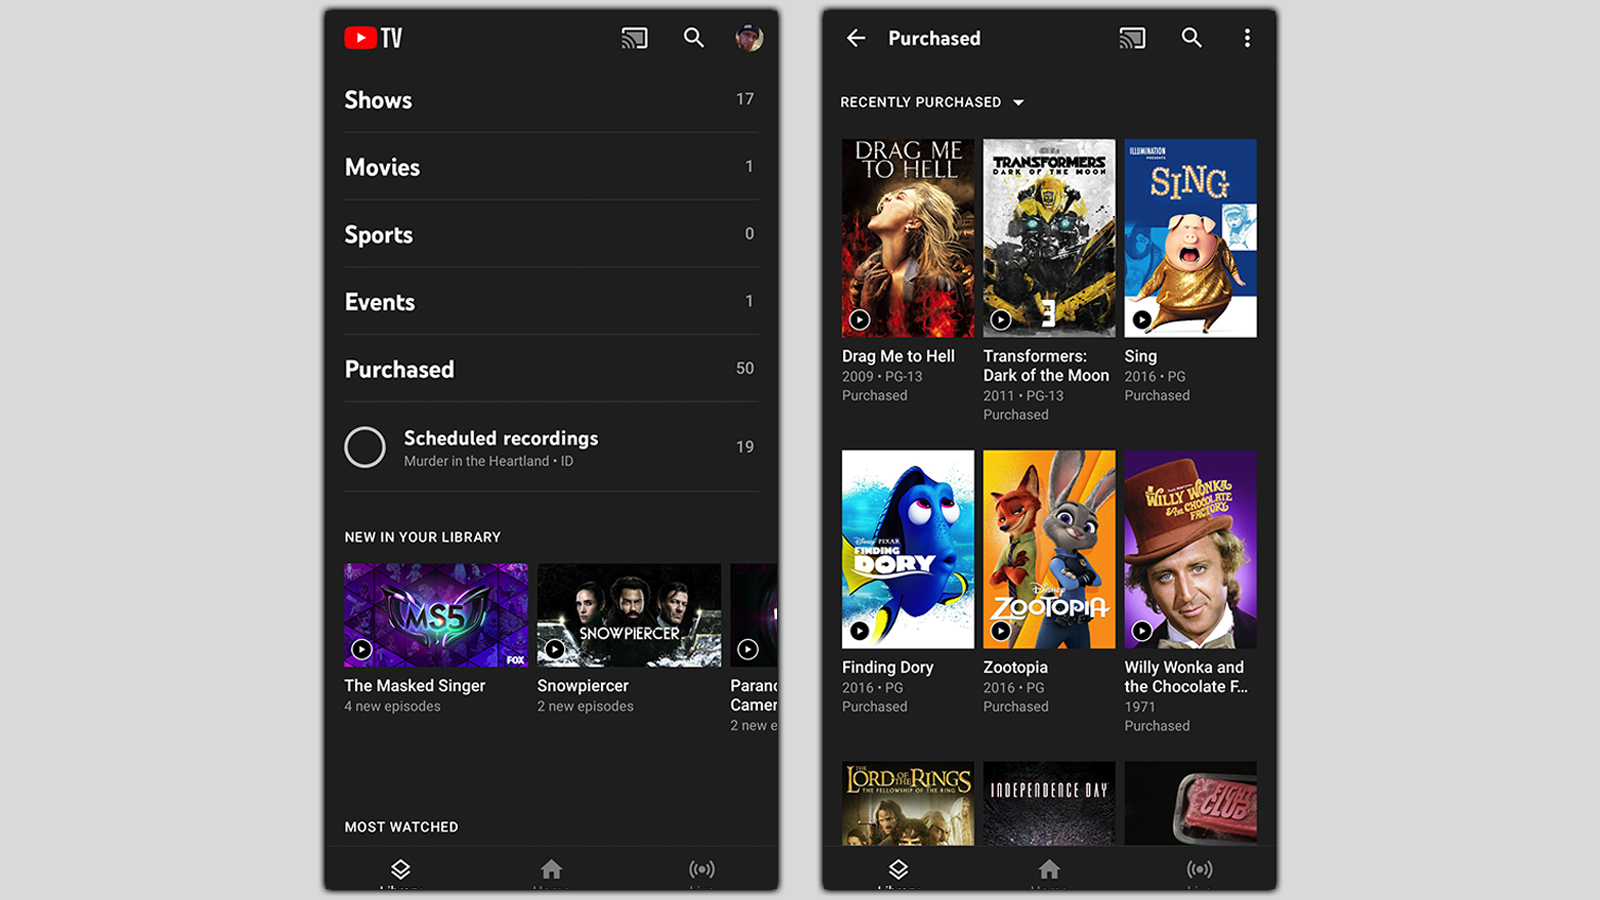
Task: Click the play icon on Finding Dory poster
Action: click(x=859, y=631)
